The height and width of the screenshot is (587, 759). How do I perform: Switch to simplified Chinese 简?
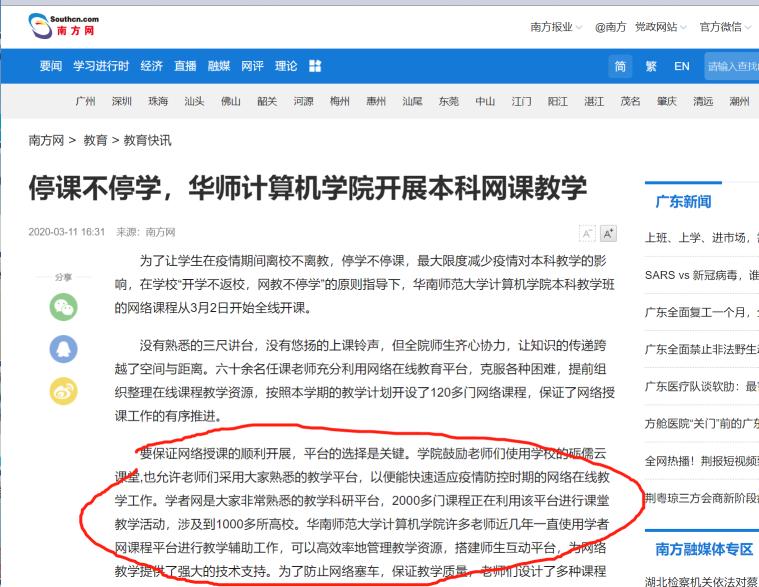click(x=621, y=66)
